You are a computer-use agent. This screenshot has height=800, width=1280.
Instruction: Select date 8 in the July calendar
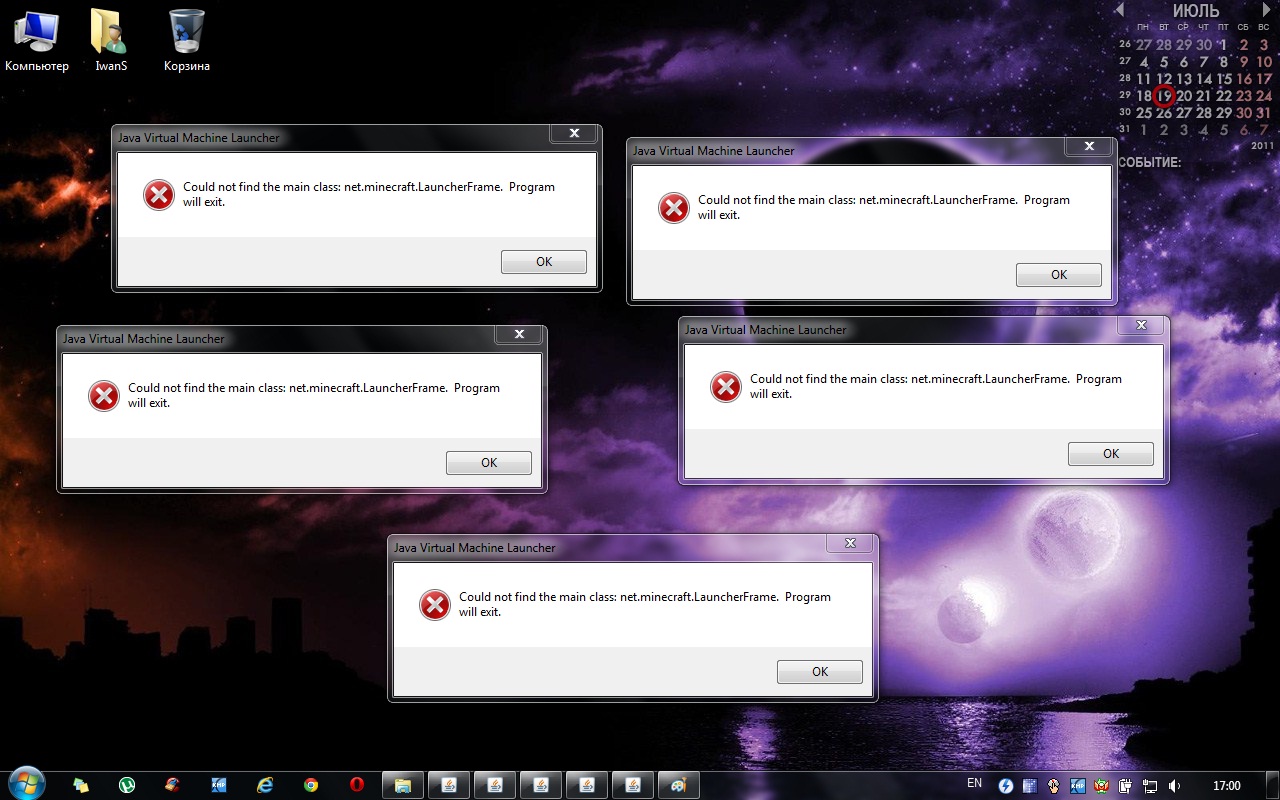tap(1224, 62)
